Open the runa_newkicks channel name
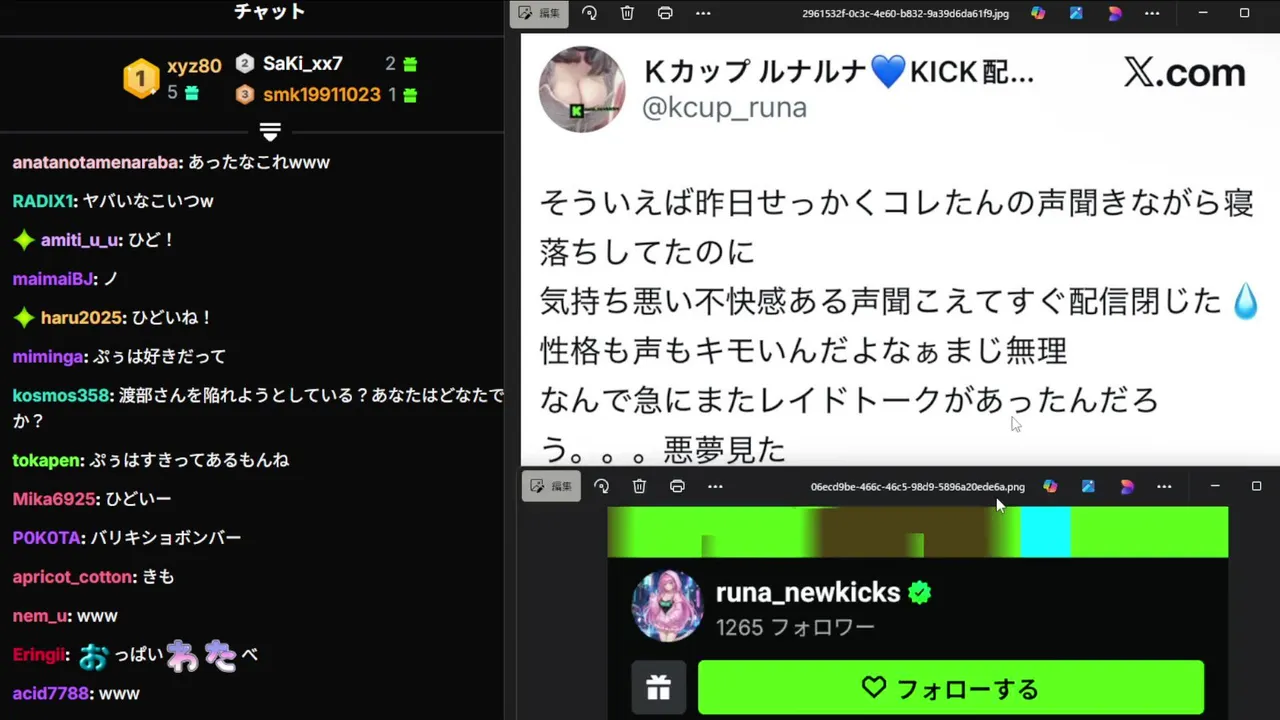Image resolution: width=1280 pixels, height=720 pixels. 808,592
